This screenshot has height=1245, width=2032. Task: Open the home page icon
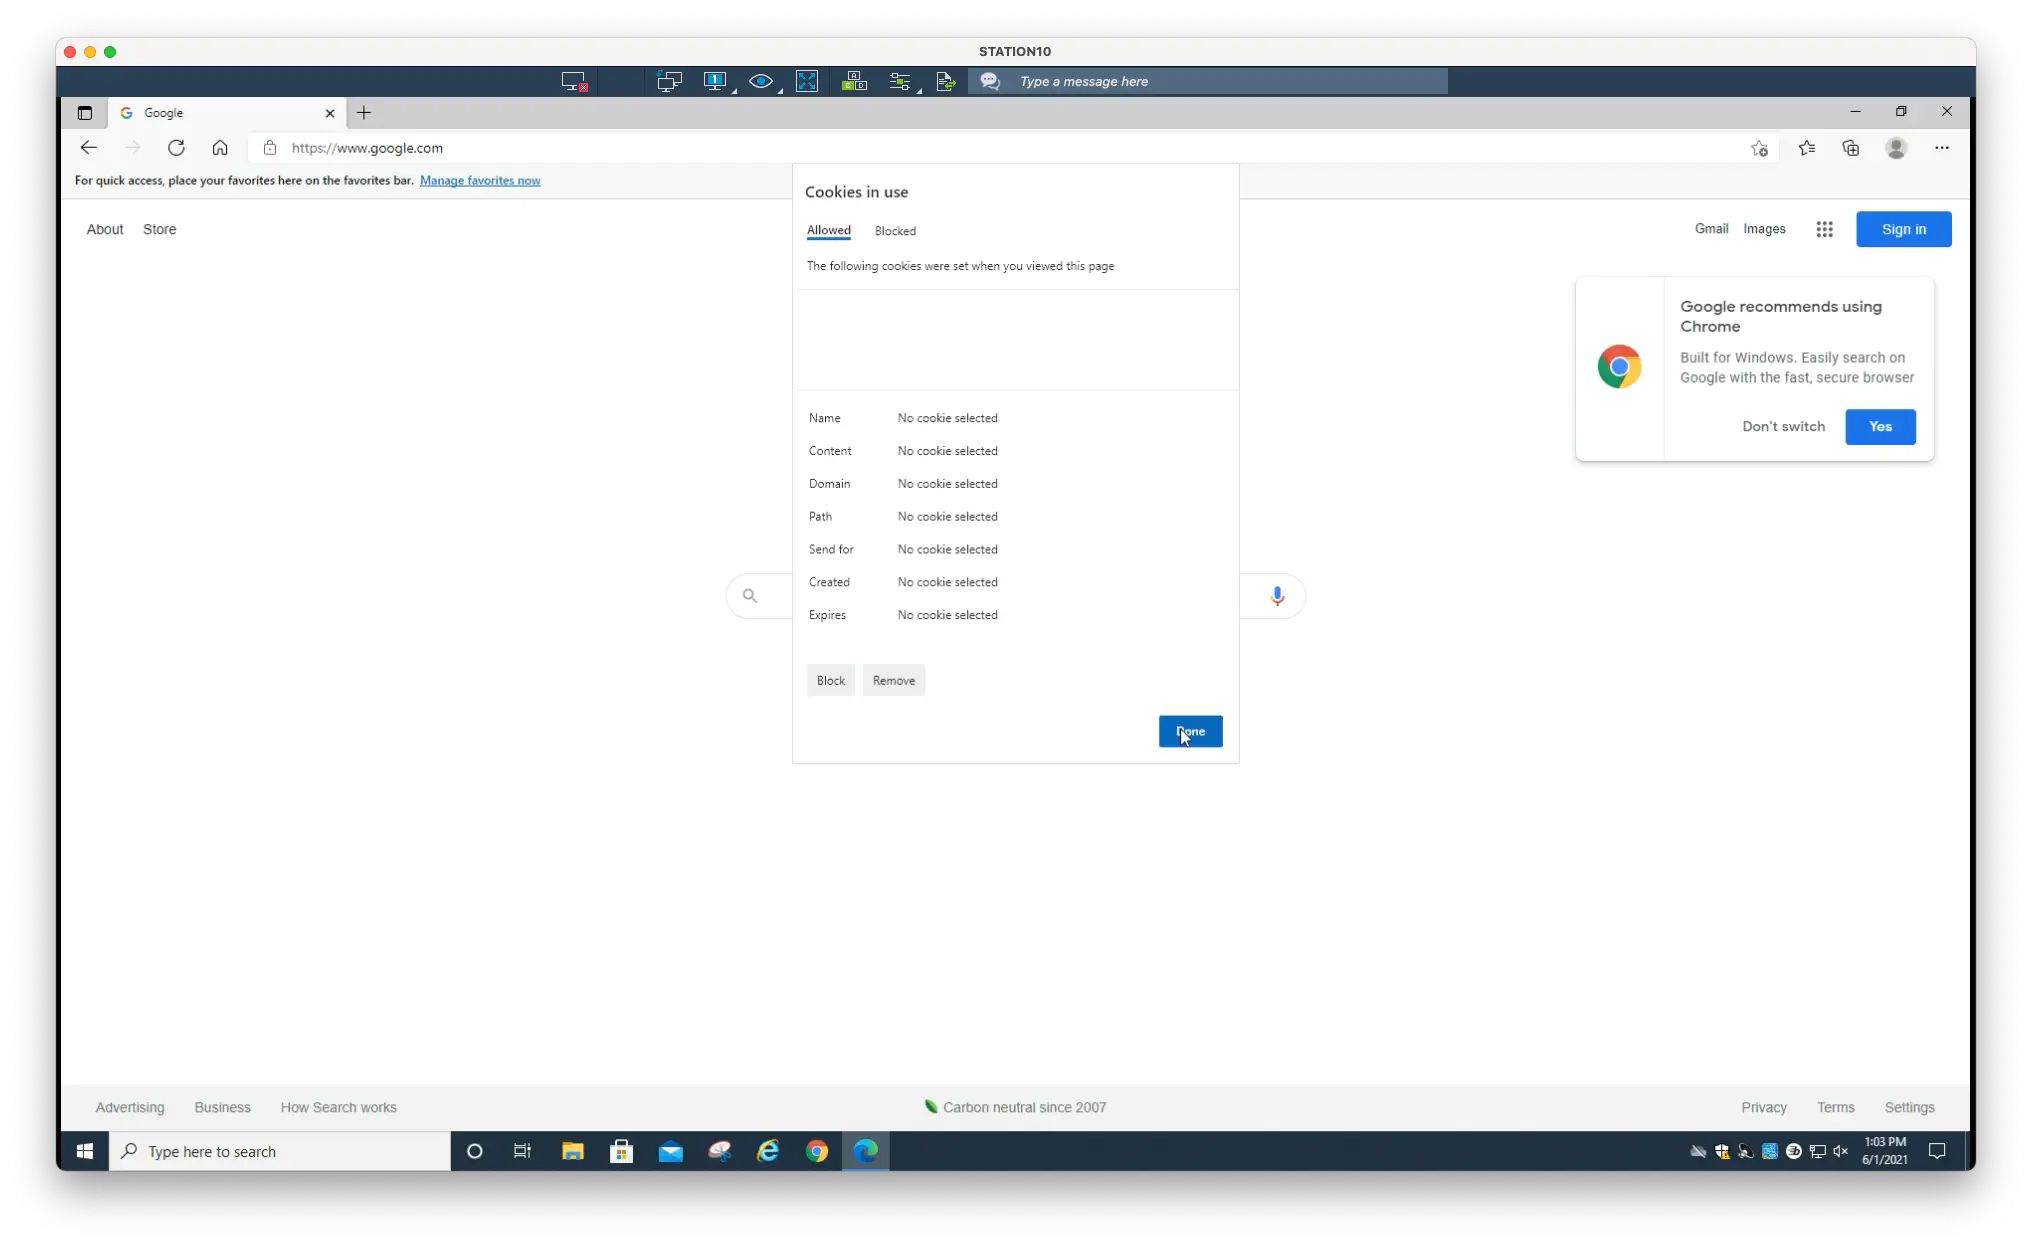click(220, 148)
